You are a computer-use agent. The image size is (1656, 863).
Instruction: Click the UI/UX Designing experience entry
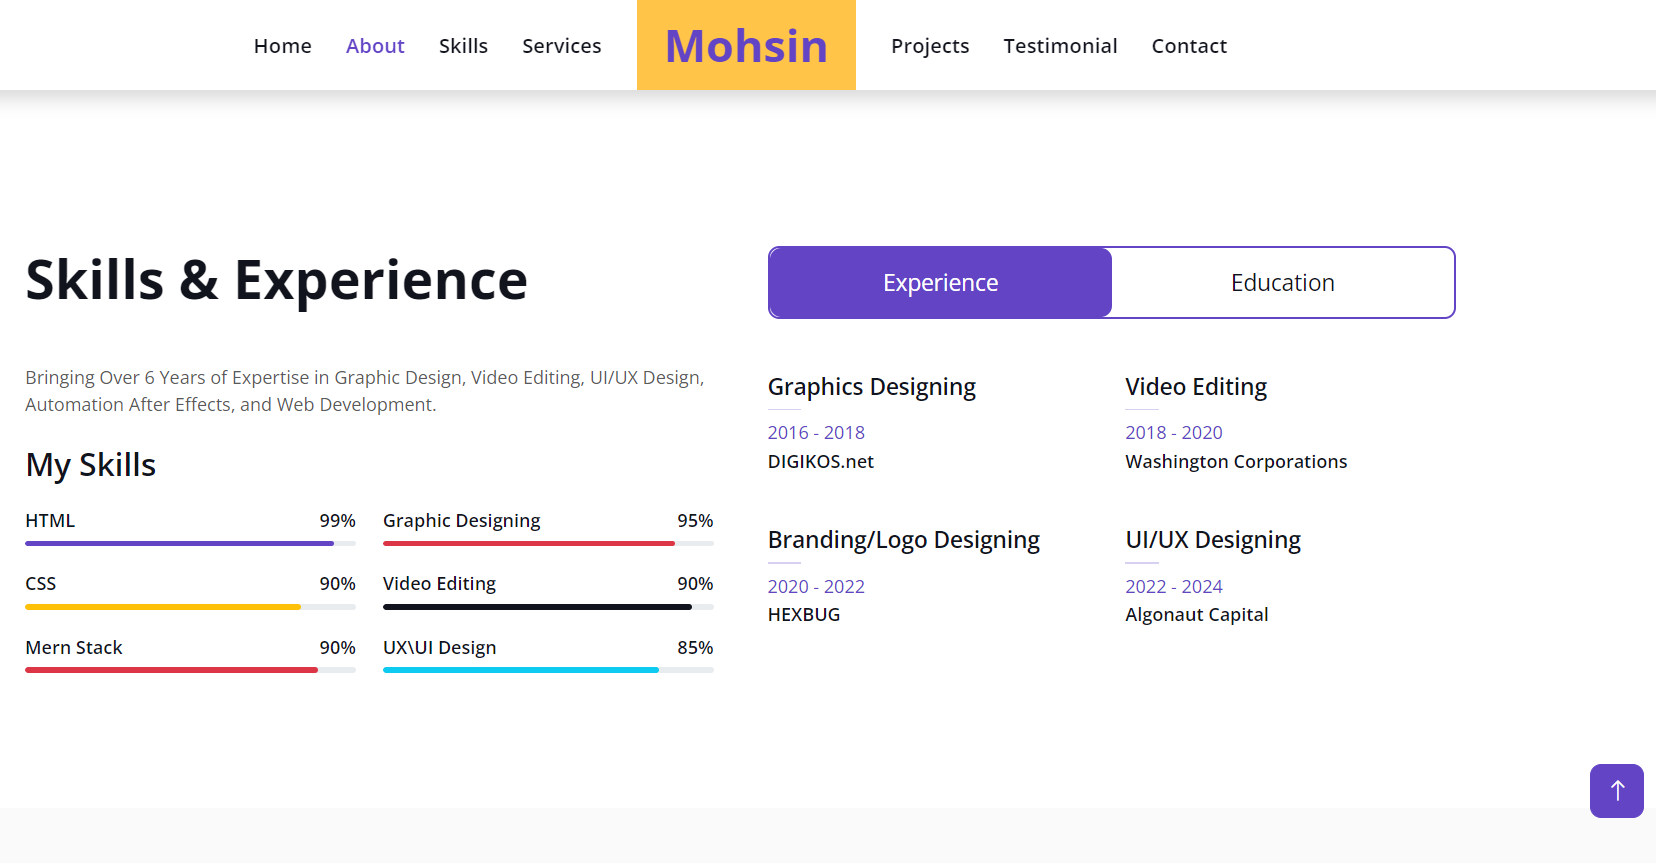tap(1213, 540)
